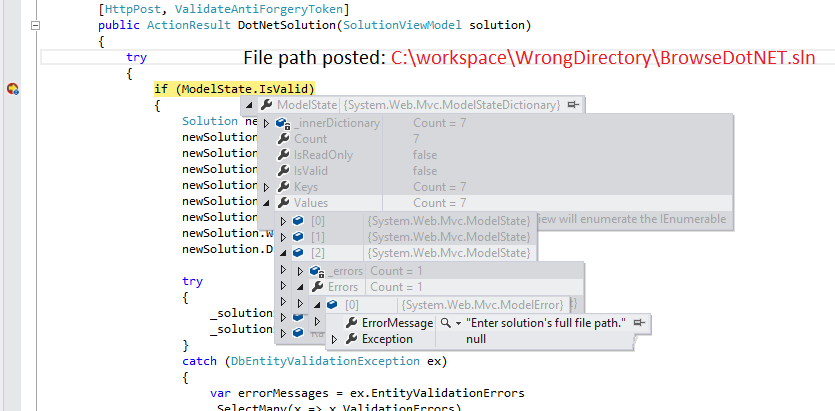The width and height of the screenshot is (835, 411).
Task: Pin the ModelState data tip
Action: 573,104
